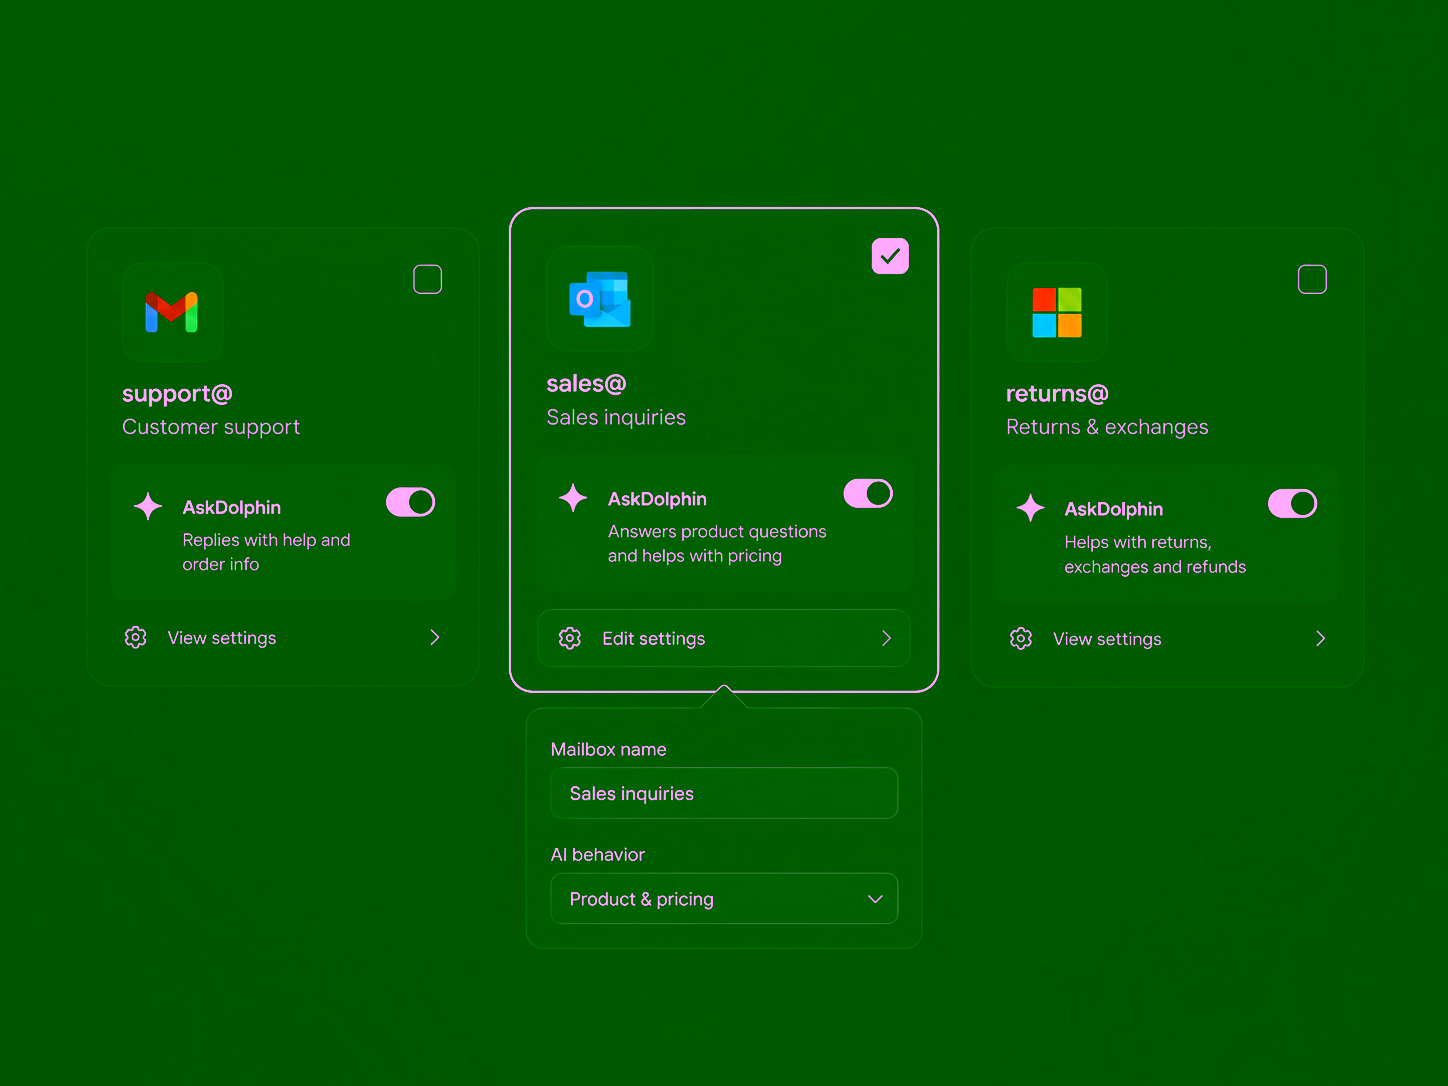Turn off AskDolphin toggle for sales@
The height and width of the screenshot is (1086, 1448).
pyautogui.click(x=868, y=493)
